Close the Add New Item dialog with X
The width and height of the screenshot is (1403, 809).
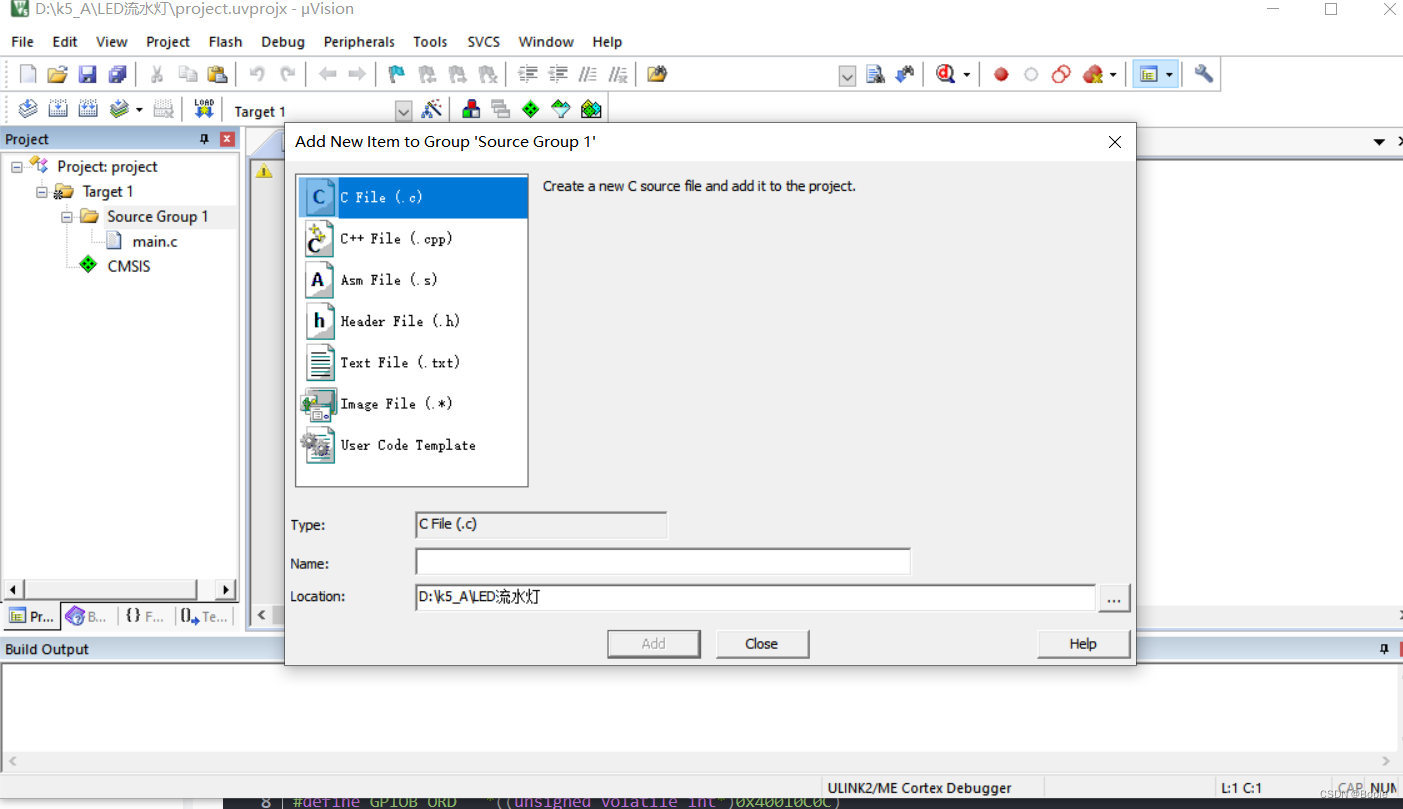[x=1115, y=142]
